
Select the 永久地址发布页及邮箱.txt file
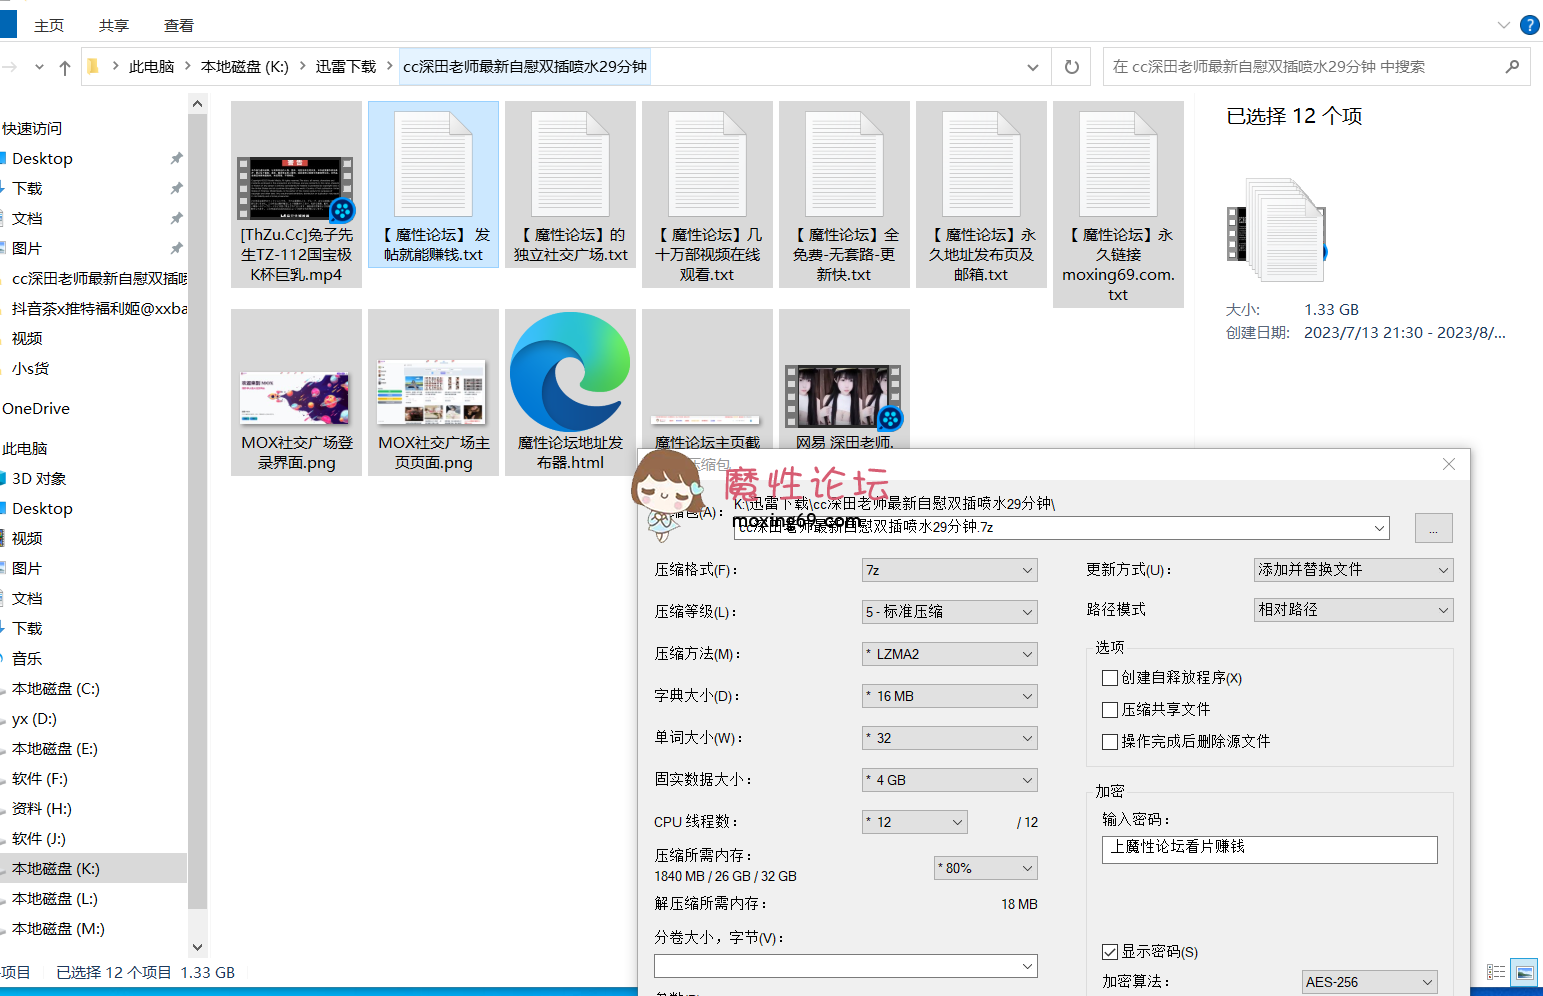(x=981, y=195)
